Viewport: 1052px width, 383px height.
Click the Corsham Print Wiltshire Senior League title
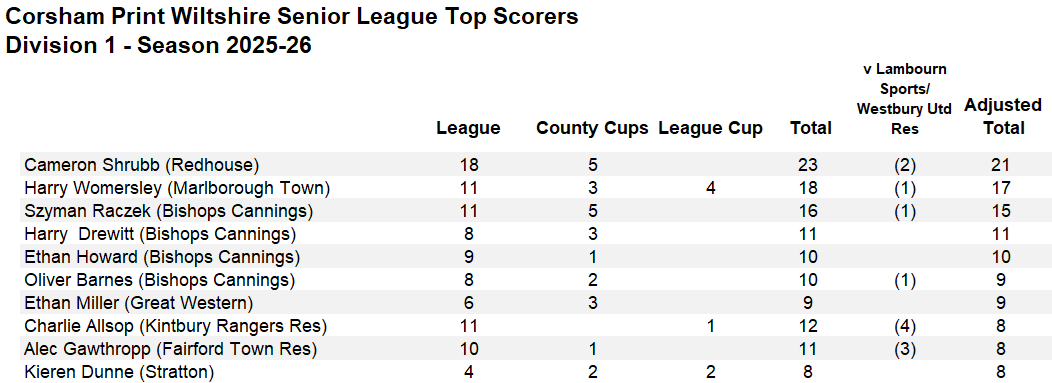[291, 16]
